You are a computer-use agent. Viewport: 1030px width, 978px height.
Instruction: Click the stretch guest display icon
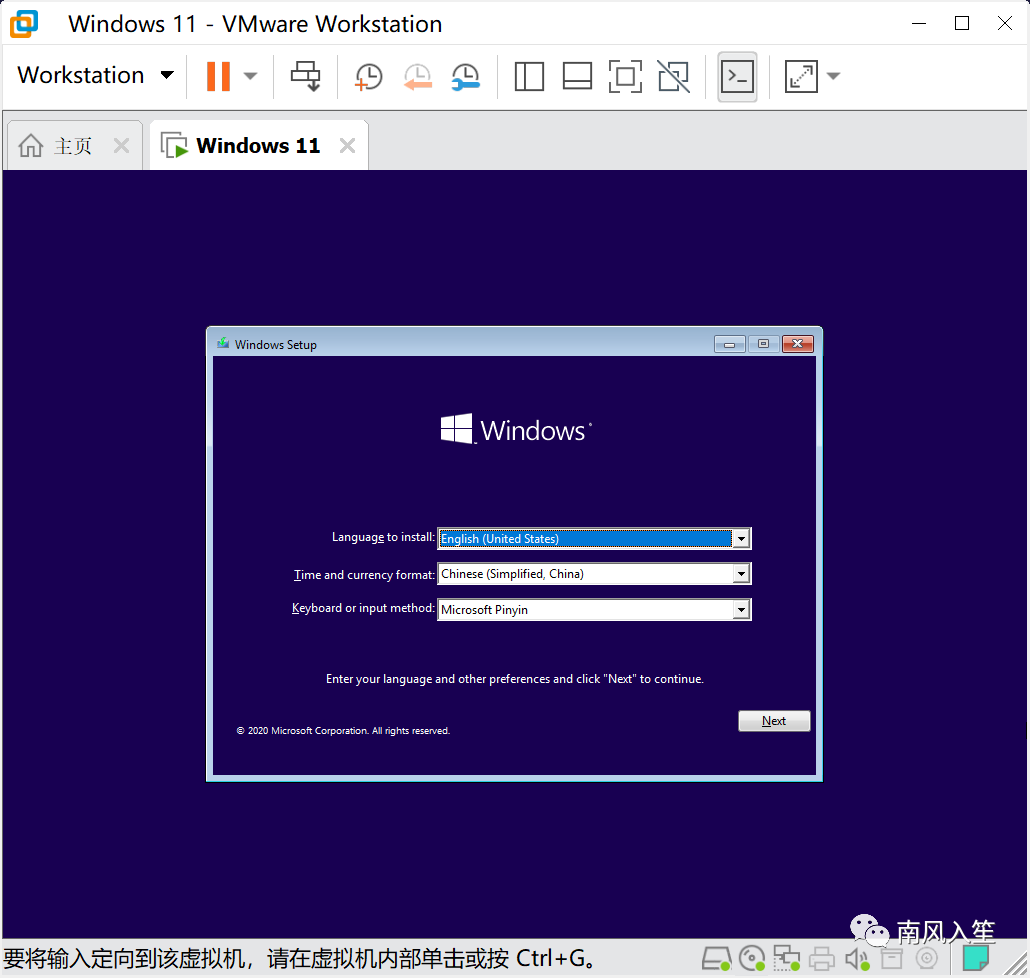(x=801, y=77)
